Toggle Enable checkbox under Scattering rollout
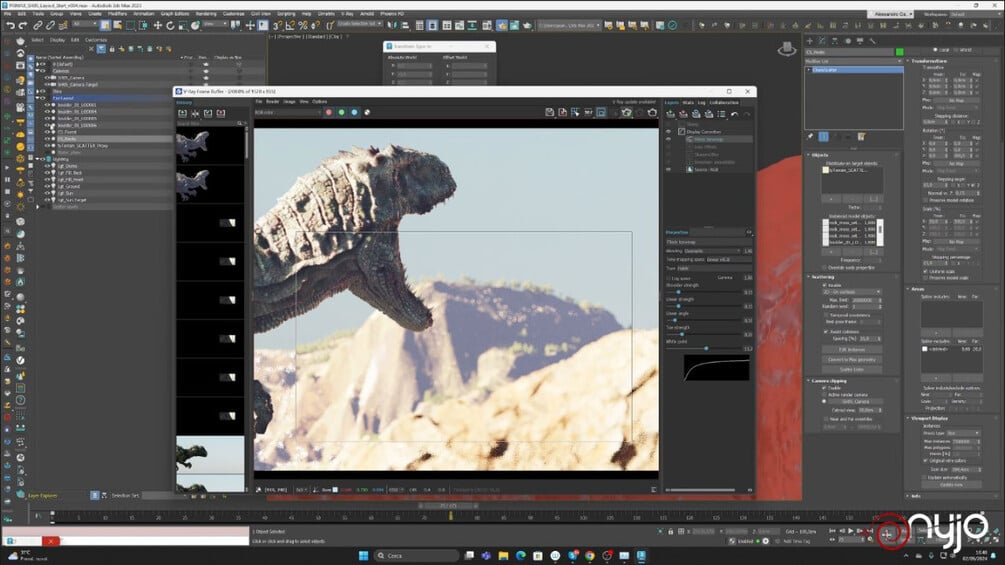The width and height of the screenshot is (1005, 565). click(825, 285)
